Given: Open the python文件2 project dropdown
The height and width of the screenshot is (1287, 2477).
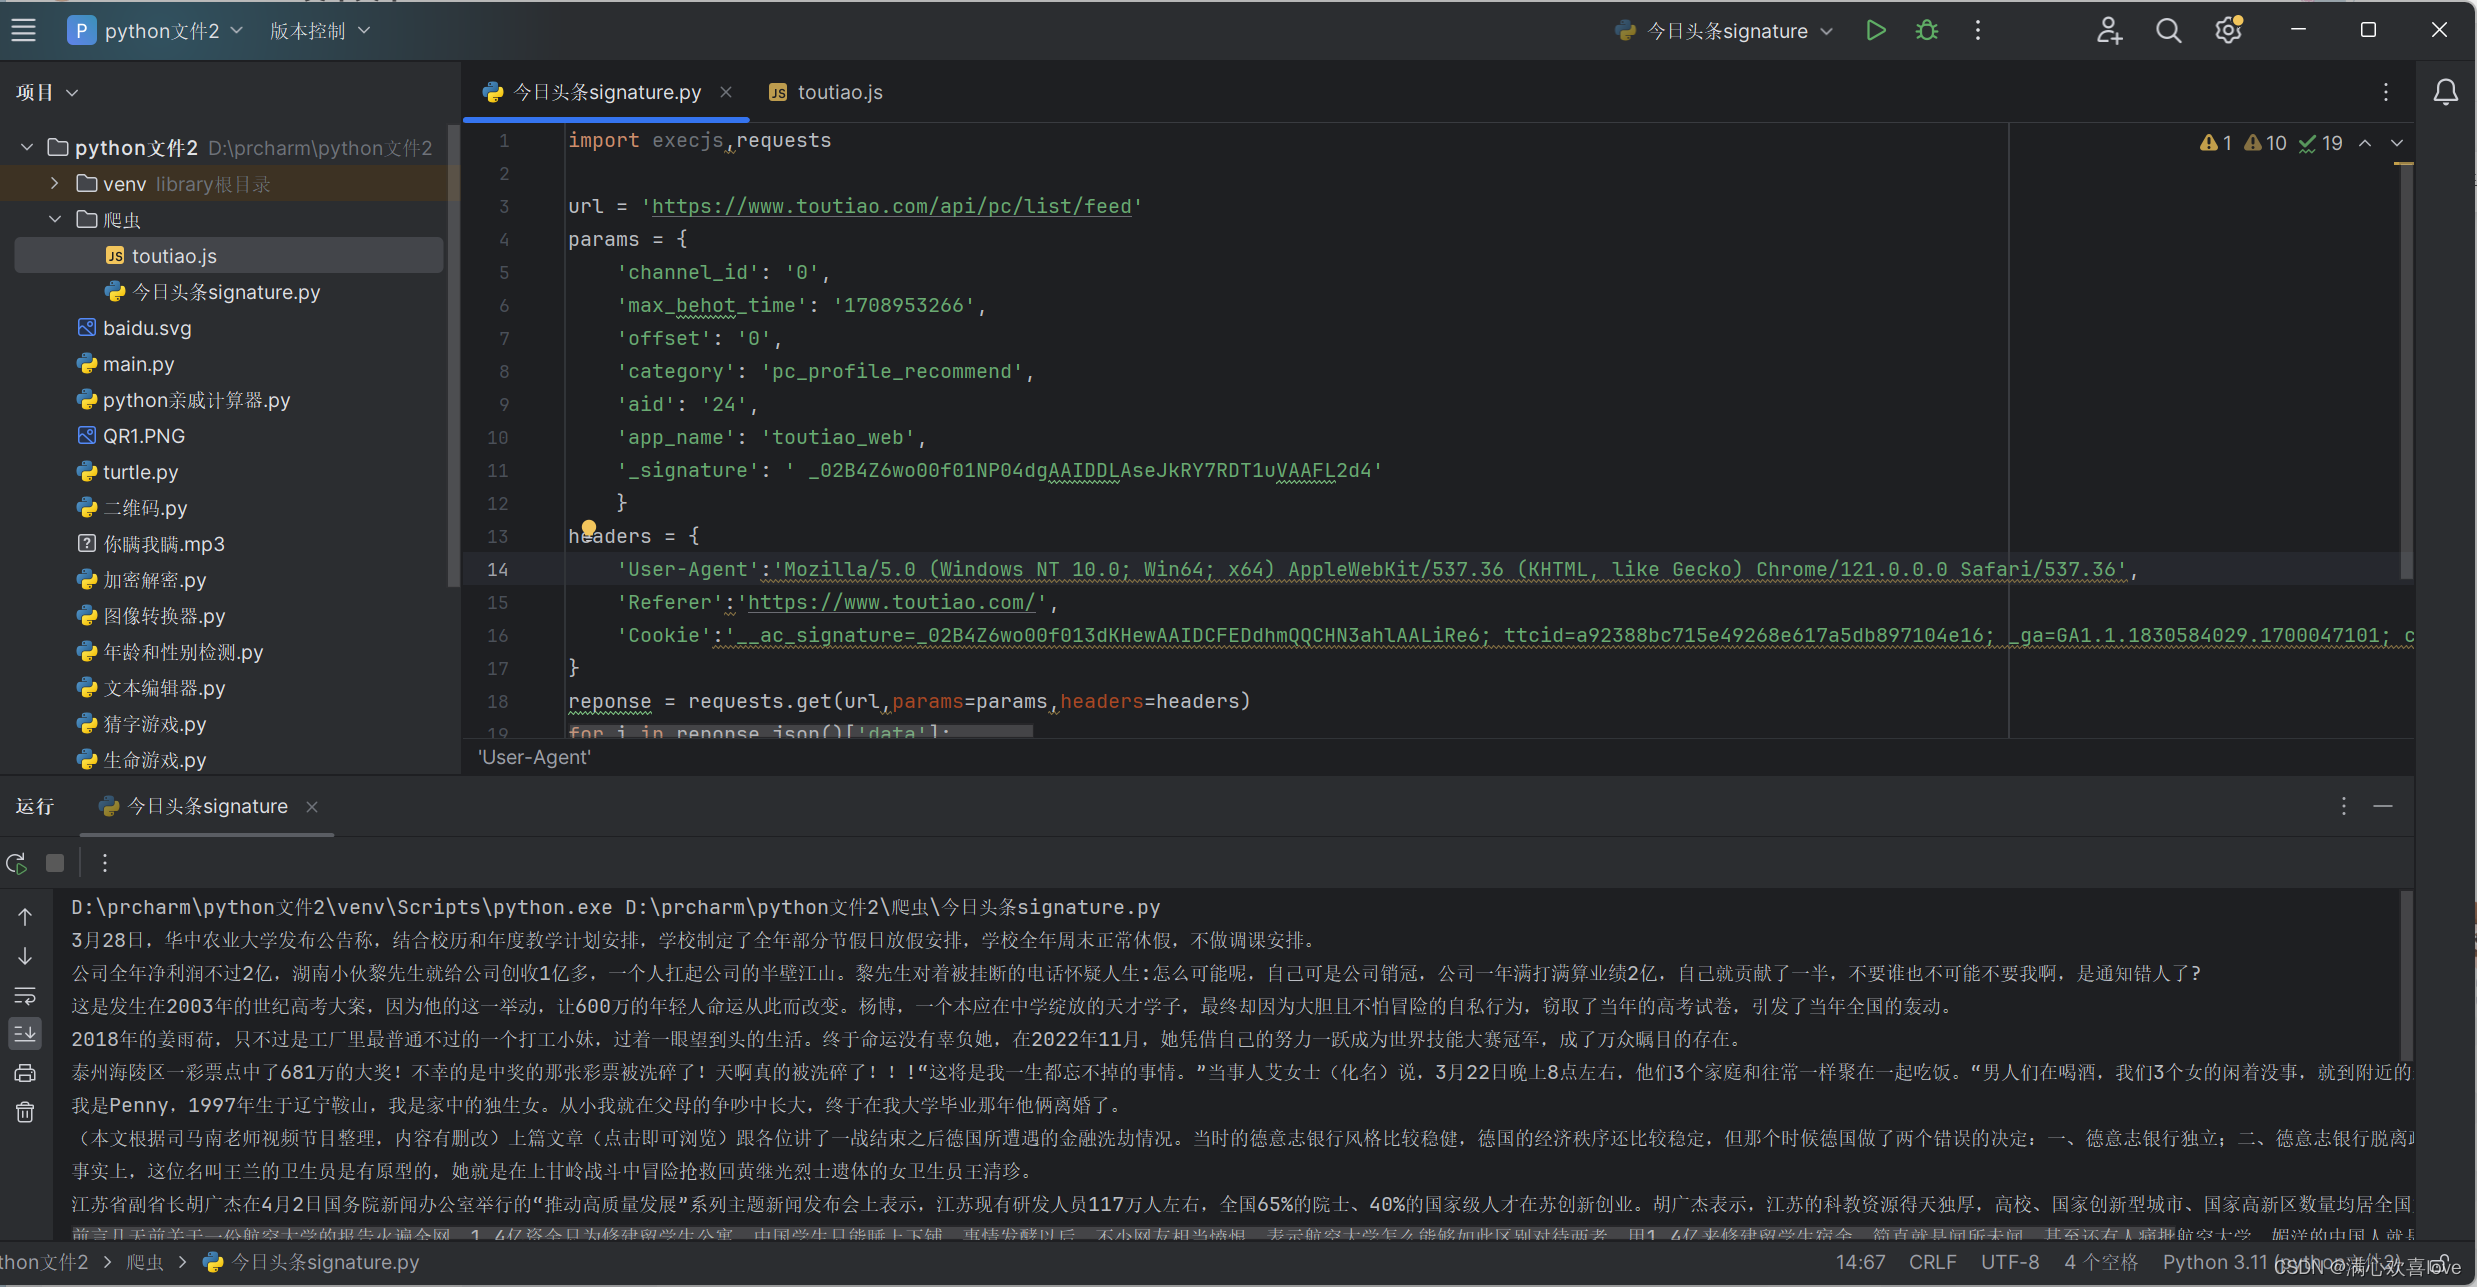Looking at the screenshot, I should coord(155,31).
